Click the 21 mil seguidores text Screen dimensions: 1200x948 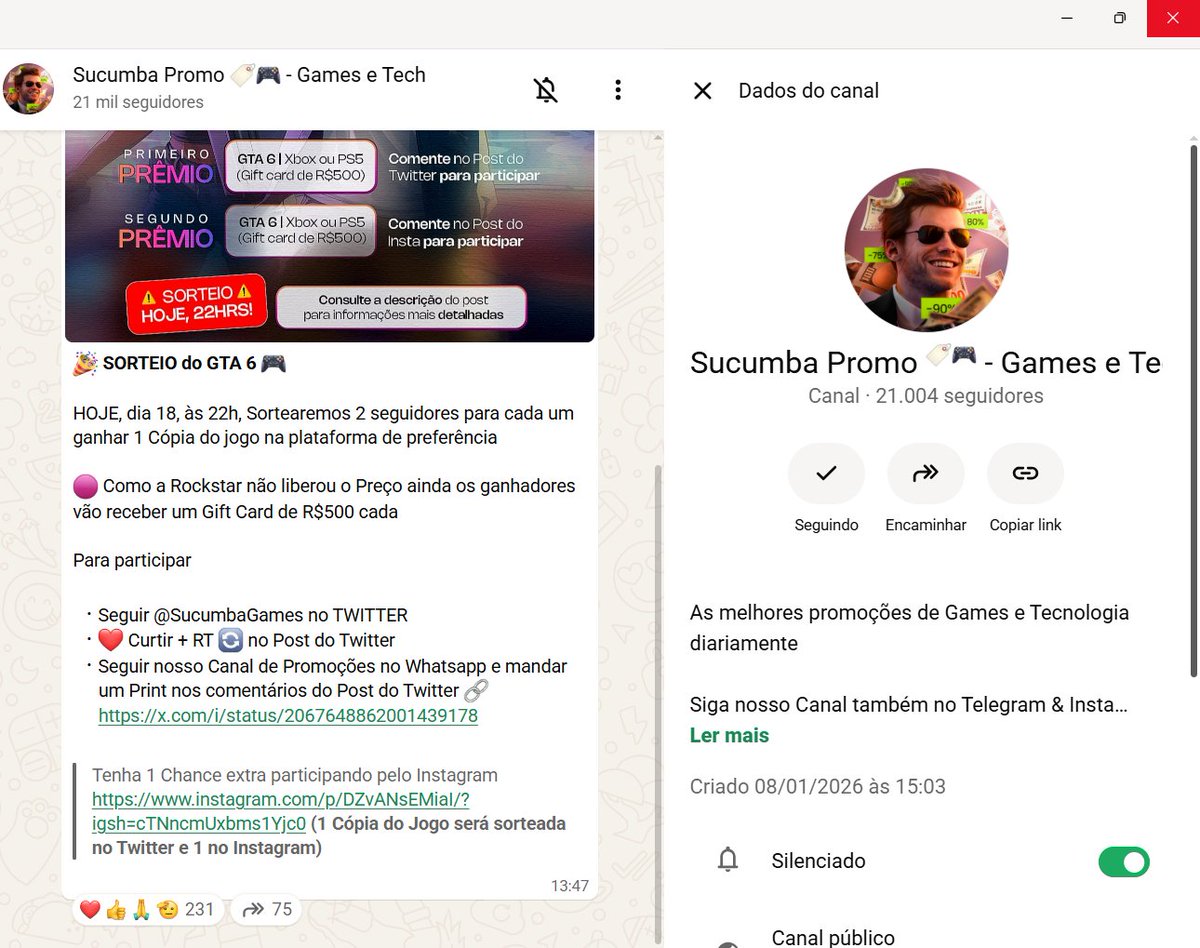coord(138,102)
